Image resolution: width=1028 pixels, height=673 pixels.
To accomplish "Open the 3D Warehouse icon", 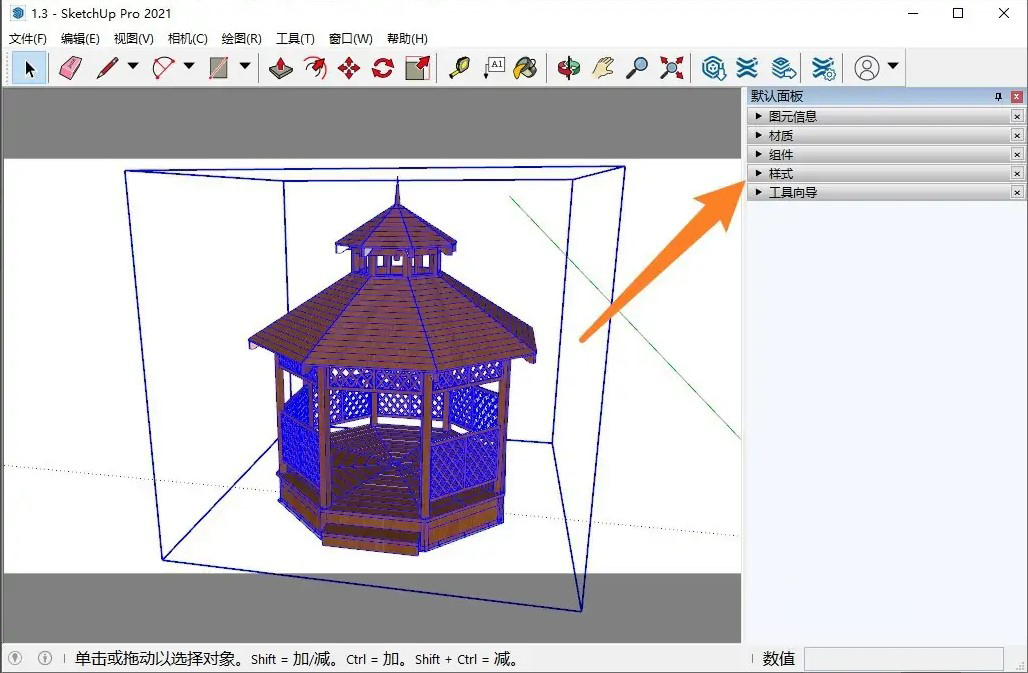I will click(713, 68).
